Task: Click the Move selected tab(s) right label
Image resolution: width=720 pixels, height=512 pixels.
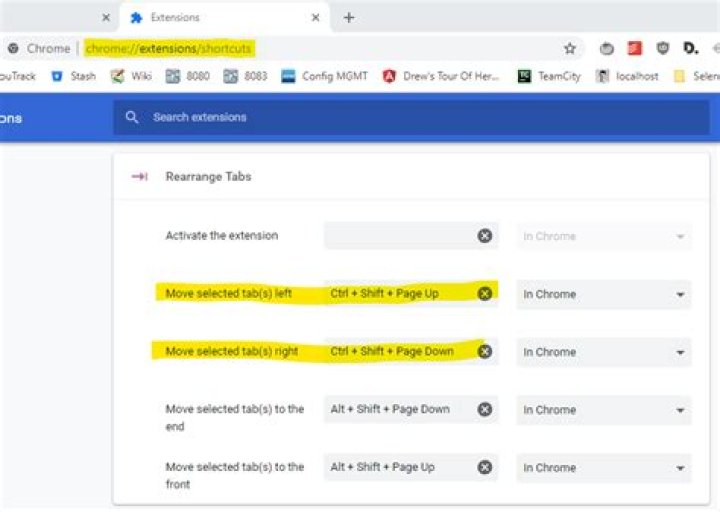Action: 232,351
